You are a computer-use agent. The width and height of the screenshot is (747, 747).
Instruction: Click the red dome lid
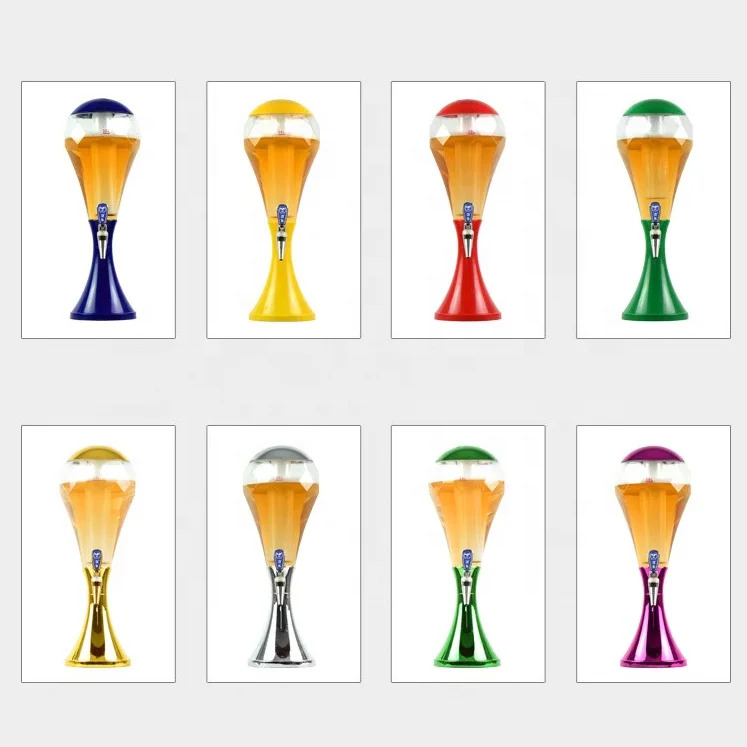coord(467,108)
